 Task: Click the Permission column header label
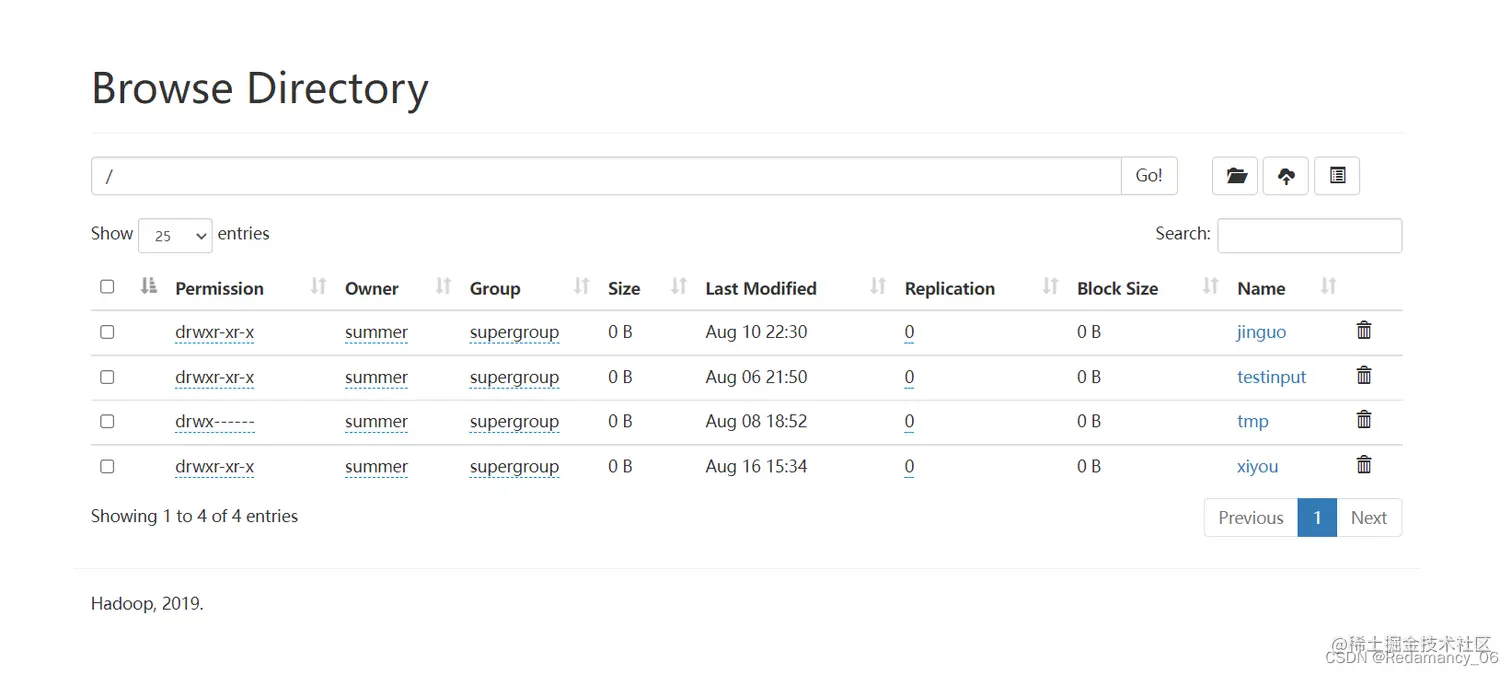tap(219, 288)
